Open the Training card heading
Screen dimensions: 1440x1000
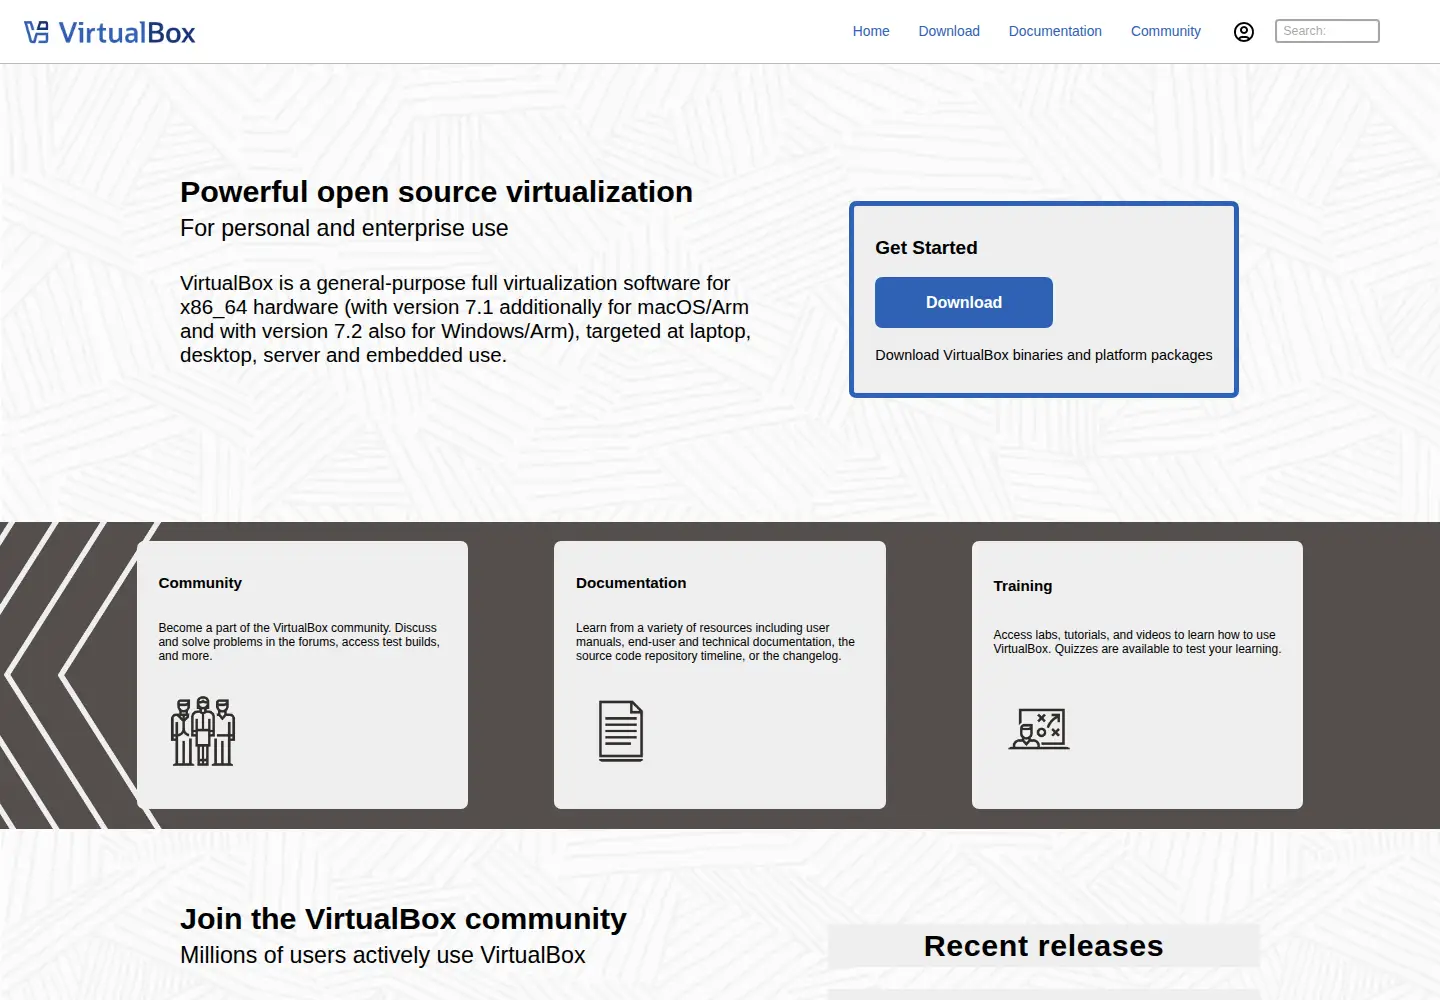[1022, 586]
